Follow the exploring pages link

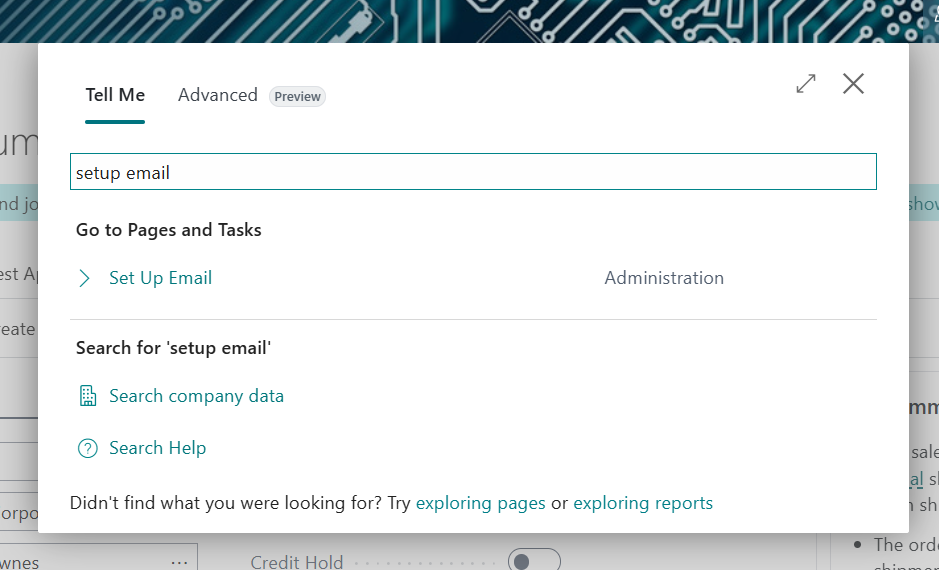point(481,503)
